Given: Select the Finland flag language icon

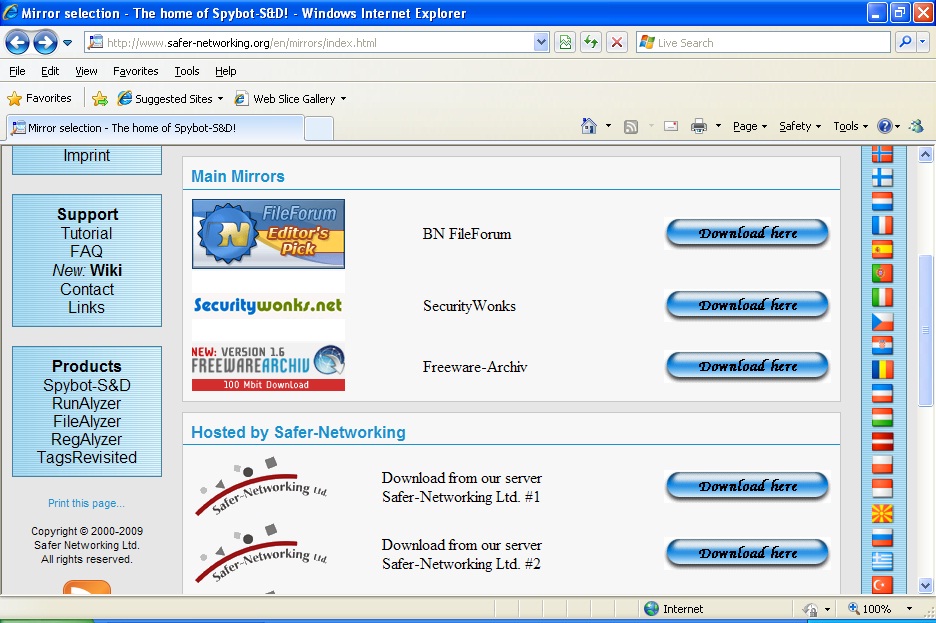Looking at the screenshot, I should [882, 178].
